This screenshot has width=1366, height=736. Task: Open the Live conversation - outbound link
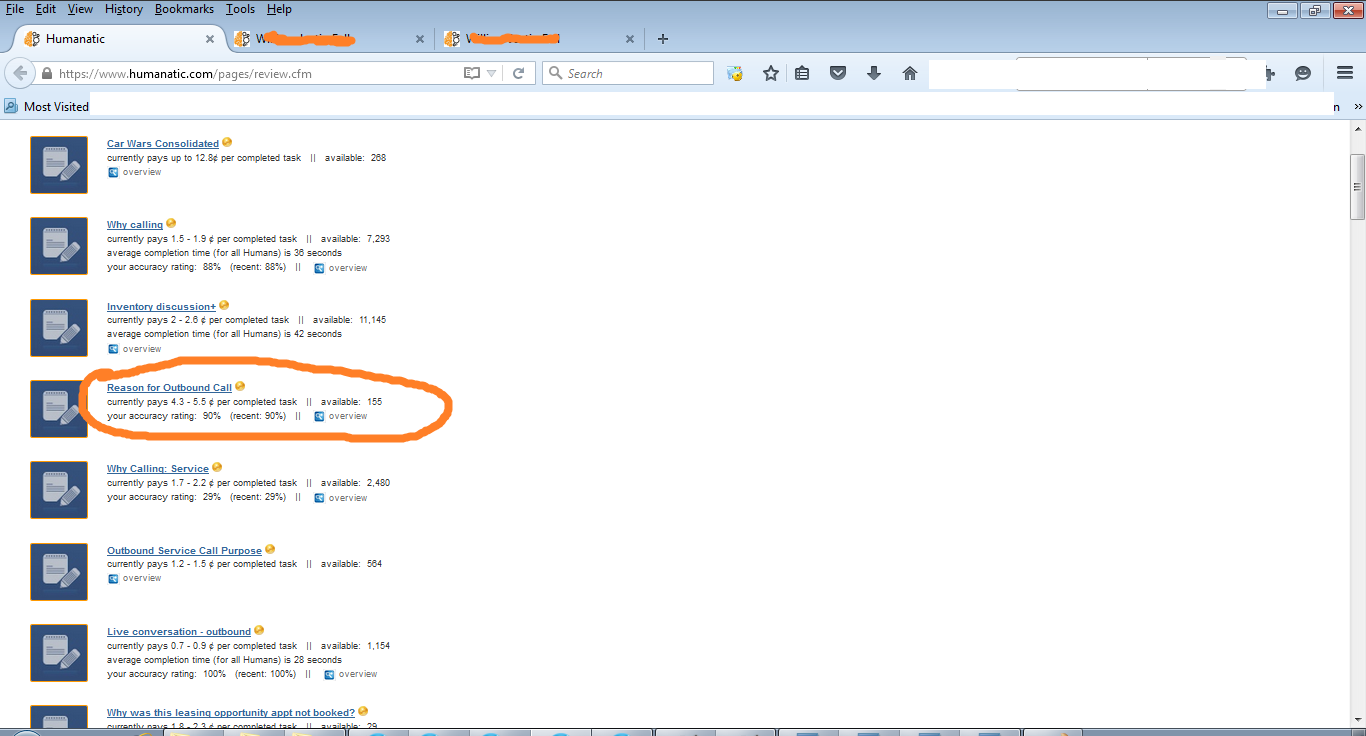[179, 632]
